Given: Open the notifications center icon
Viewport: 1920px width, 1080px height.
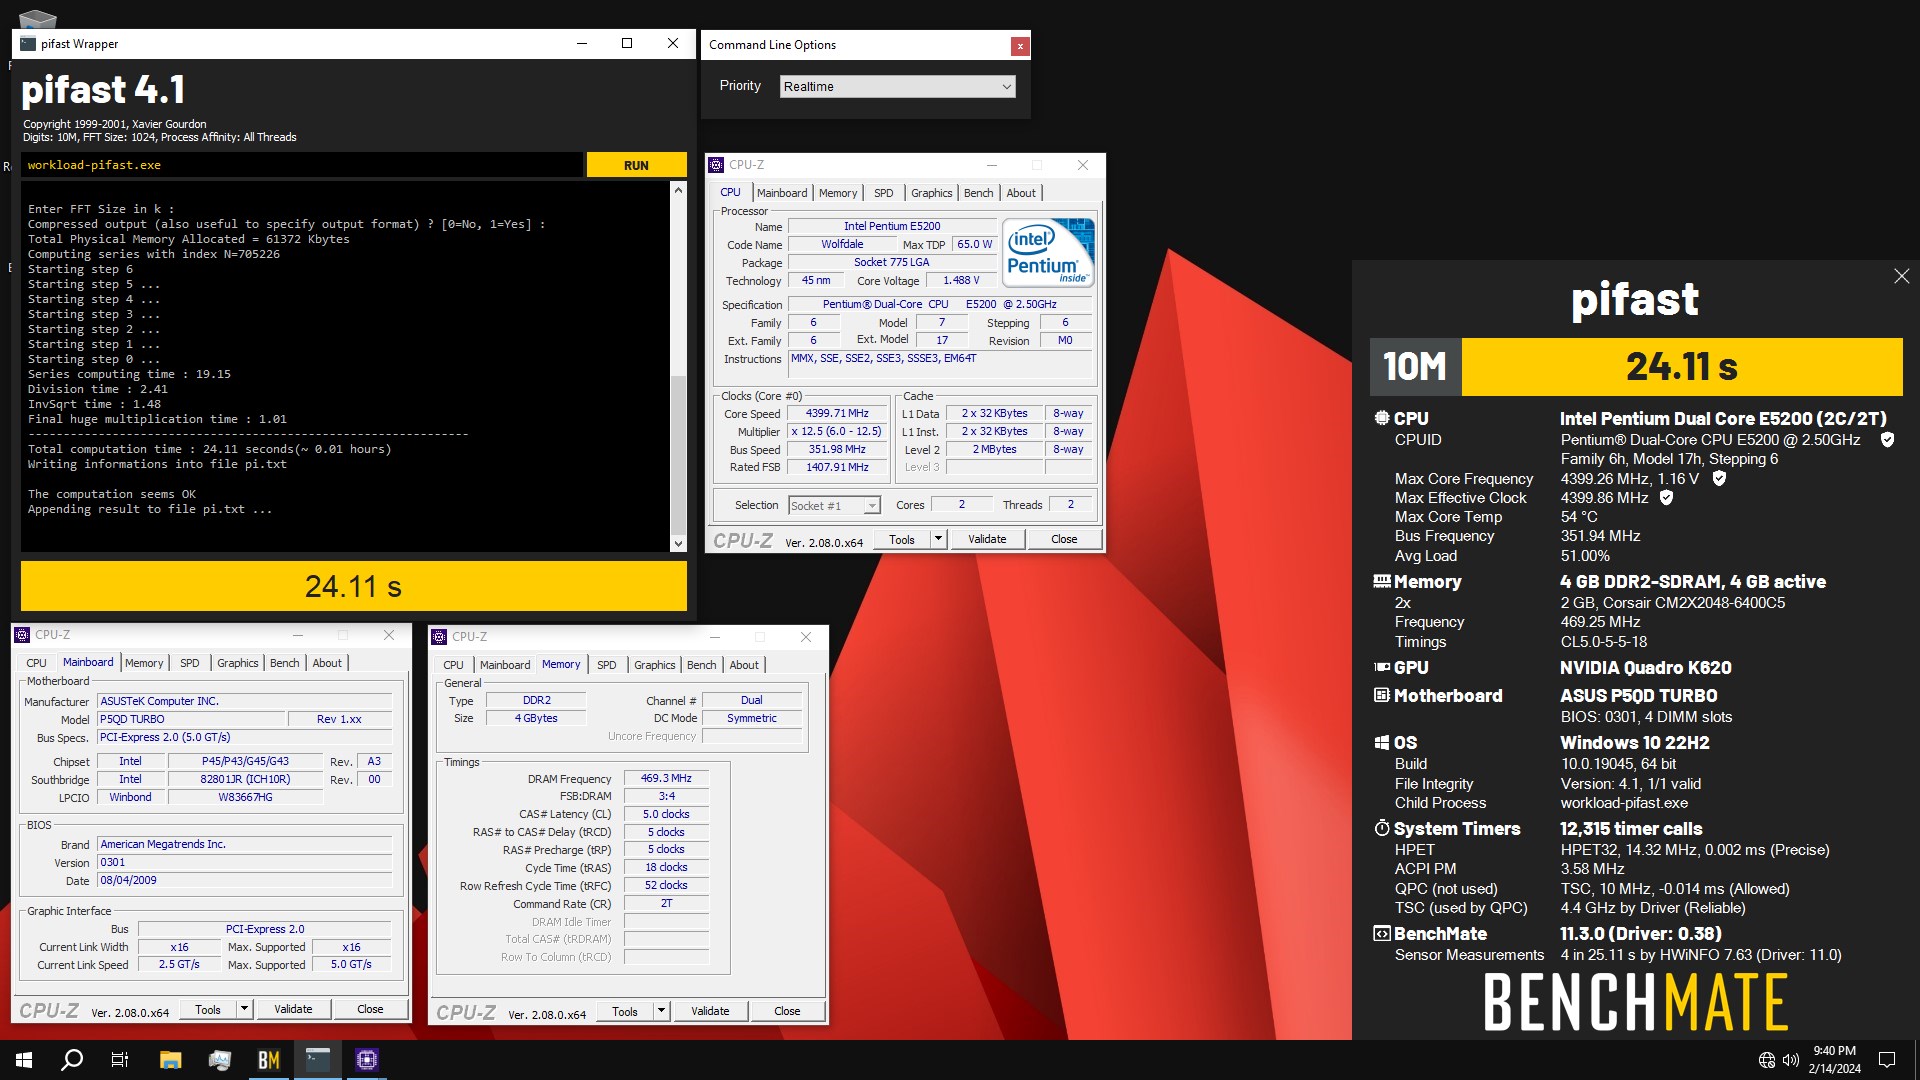Looking at the screenshot, I should (x=1887, y=1060).
